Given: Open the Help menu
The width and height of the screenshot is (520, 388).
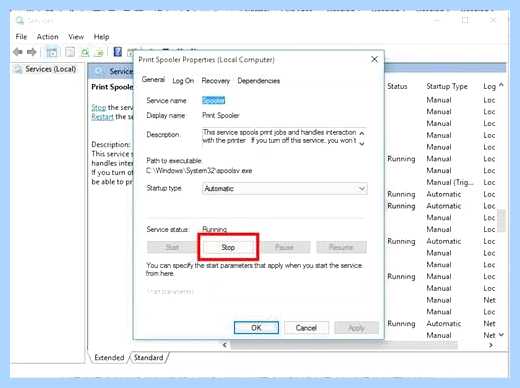Looking at the screenshot, I should tap(101, 37).
